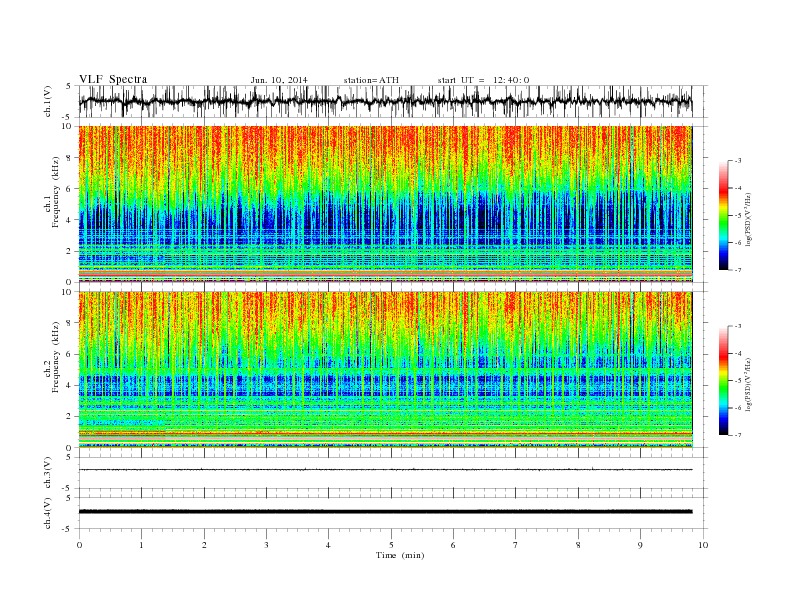This screenshot has width=792, height=612.
Task: Click the time axis tick label '7'
Action: point(516,545)
